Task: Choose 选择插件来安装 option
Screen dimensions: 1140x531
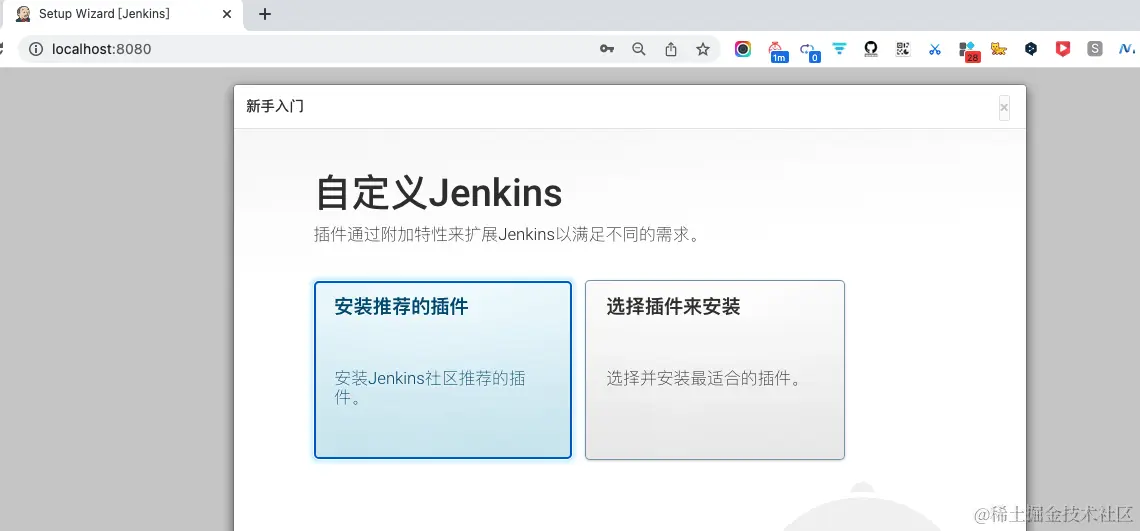Action: 715,370
